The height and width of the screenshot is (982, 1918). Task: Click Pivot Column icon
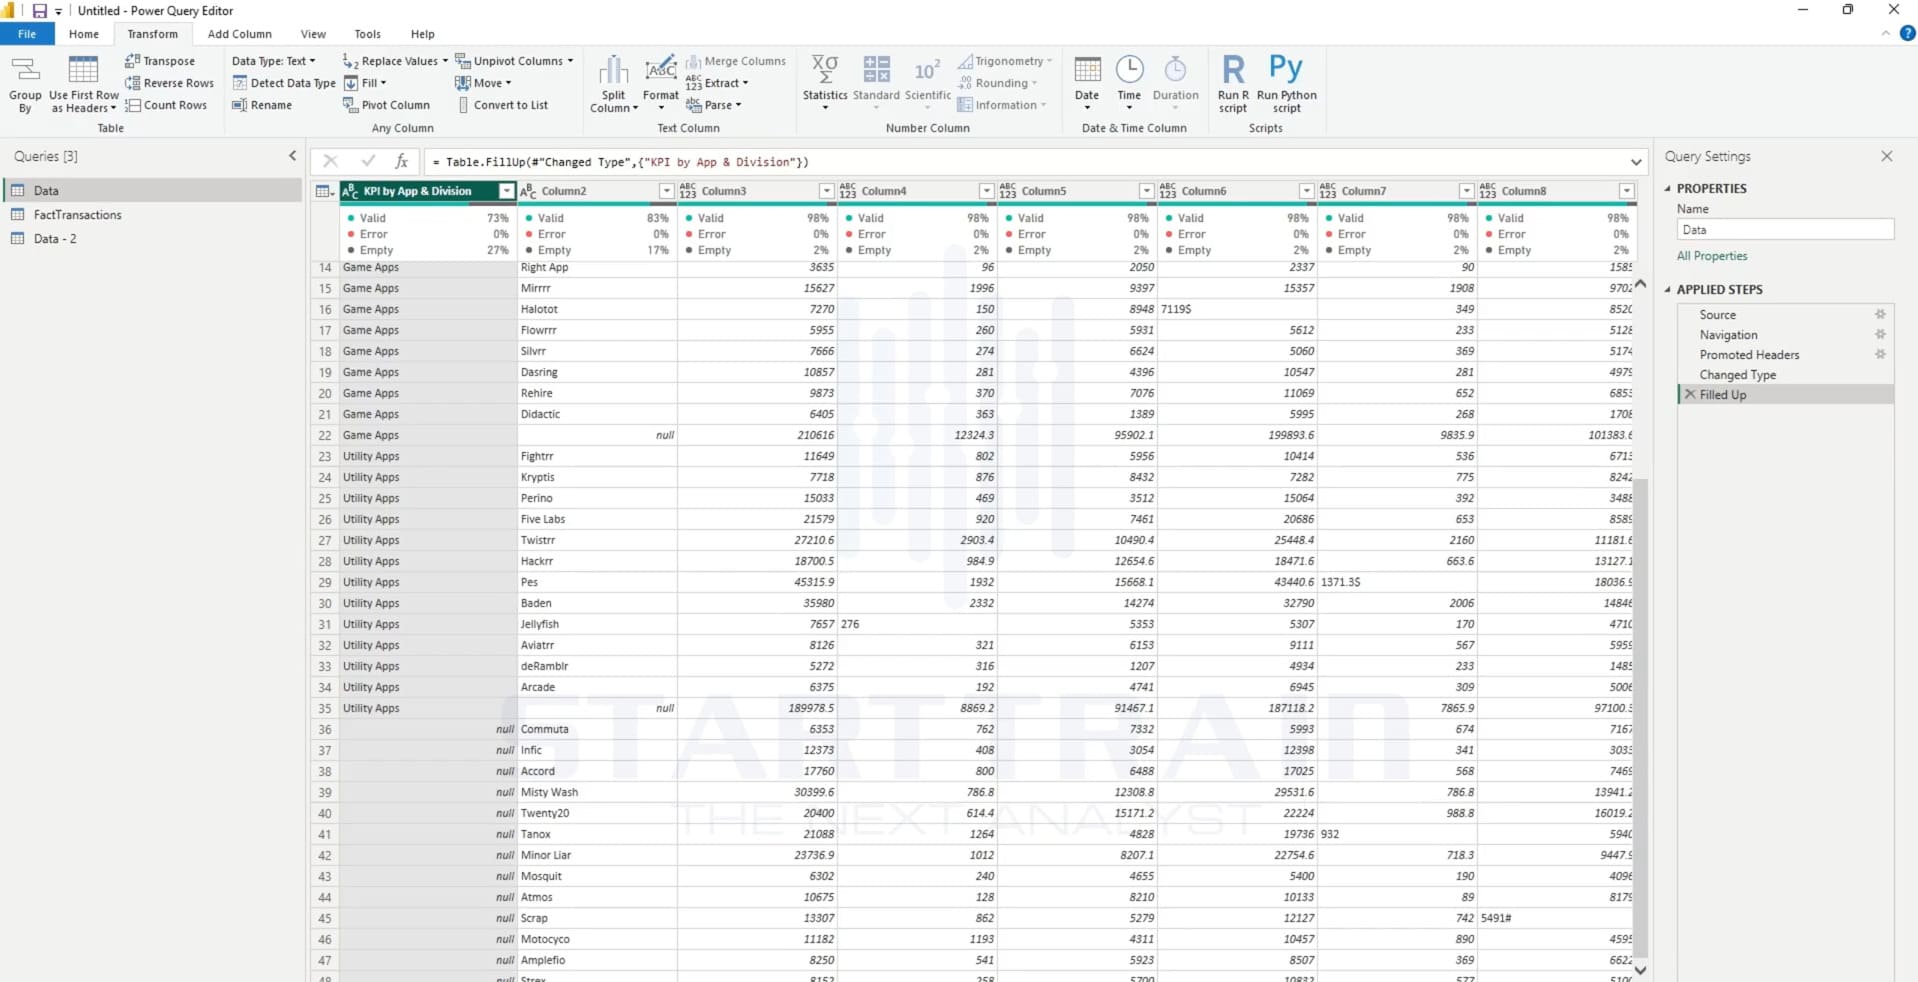pyautogui.click(x=349, y=105)
